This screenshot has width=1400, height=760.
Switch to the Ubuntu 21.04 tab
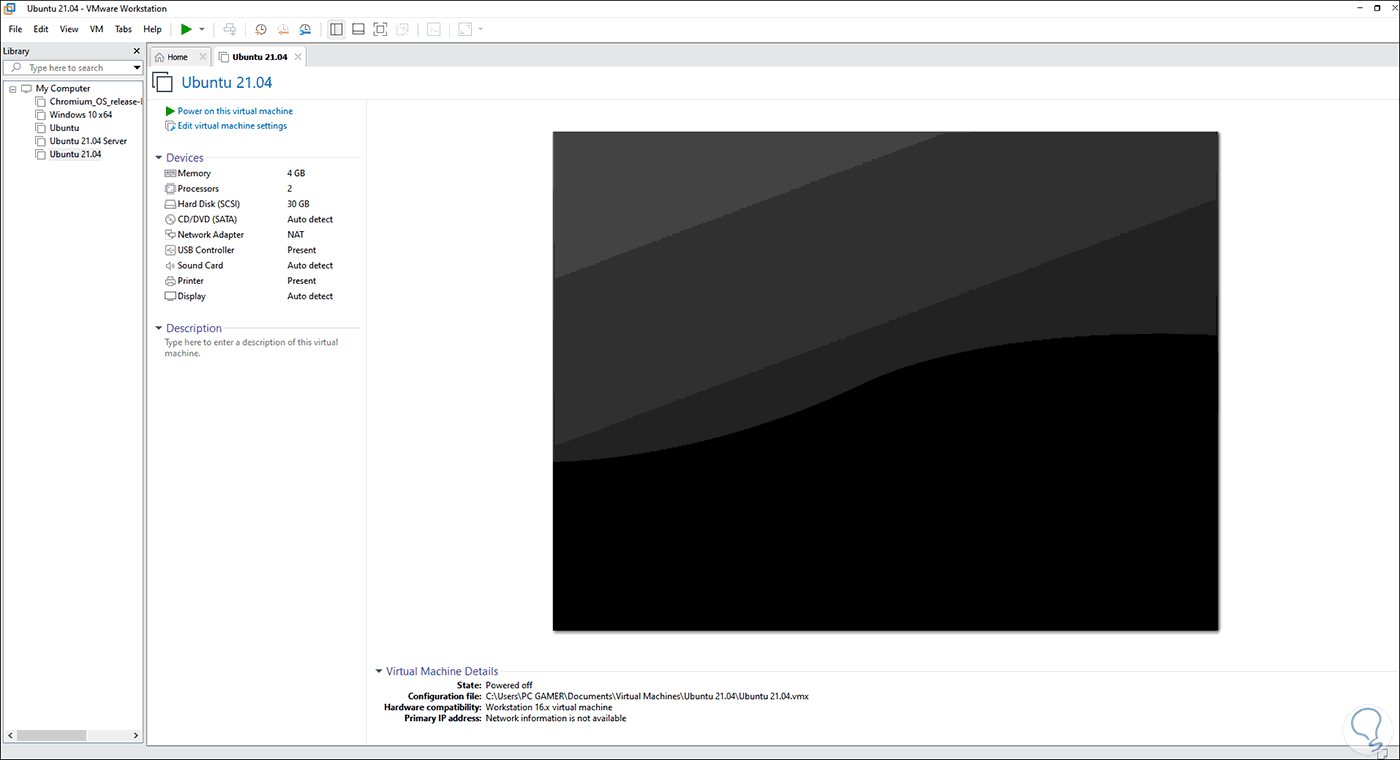pos(260,57)
